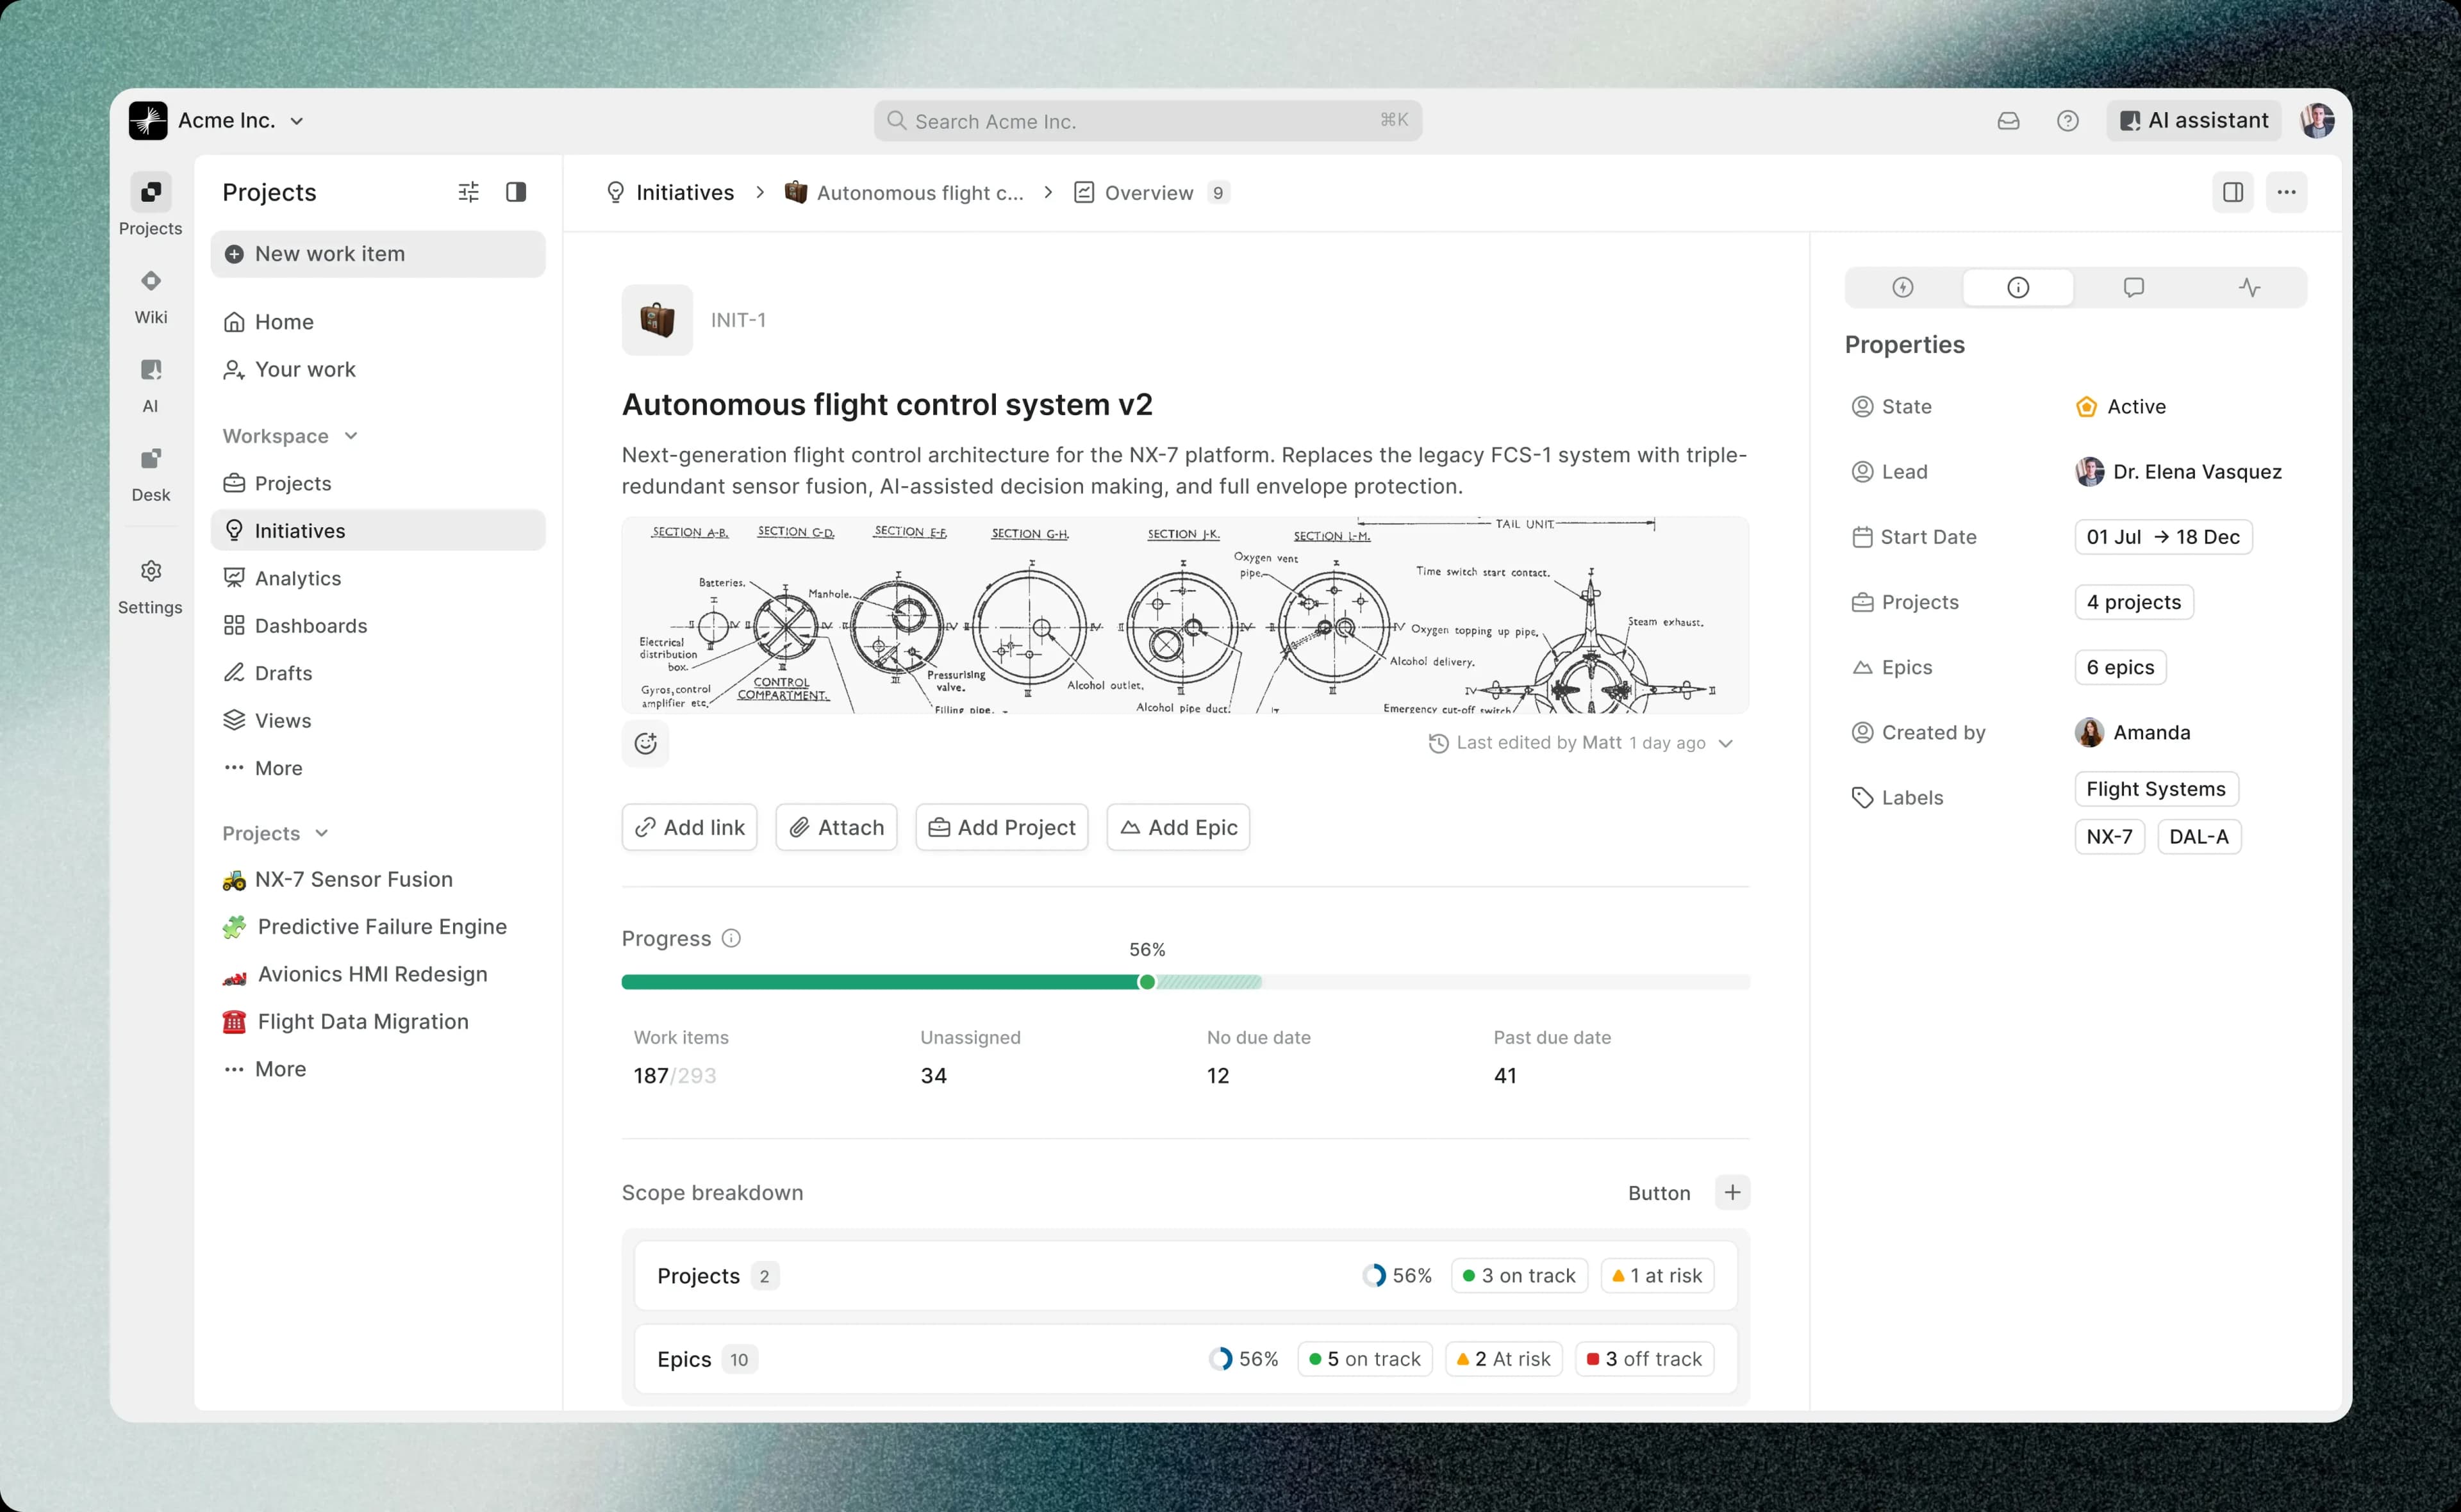2461x1512 pixels.
Task: Switch to the activity pulse tab
Action: 2249,288
